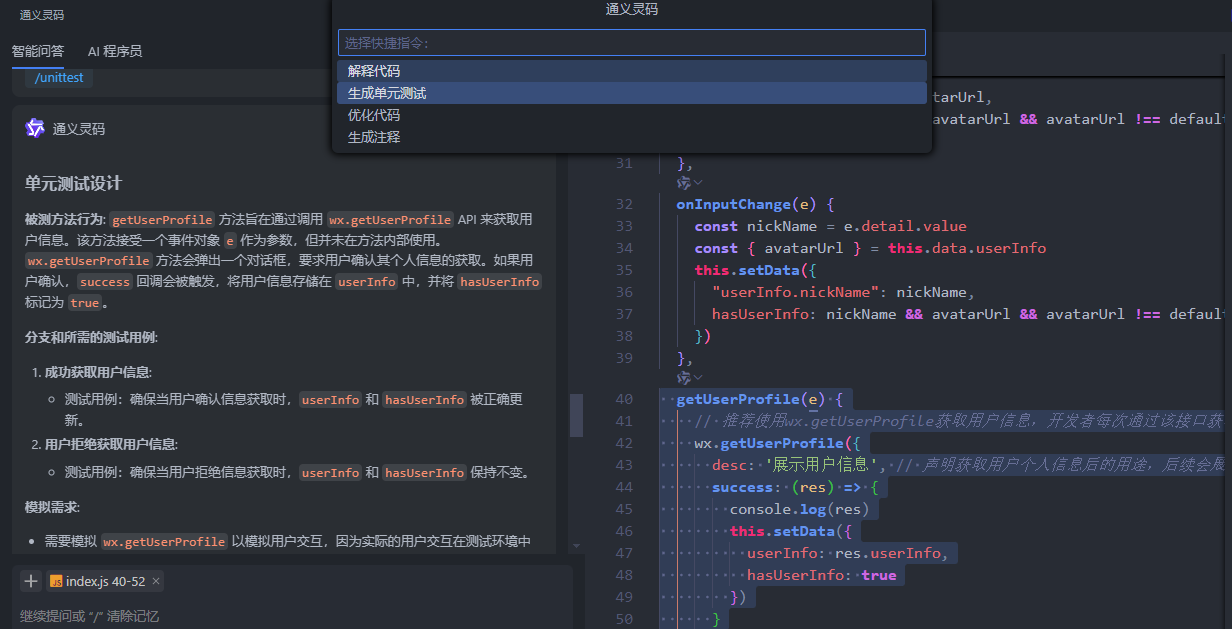Screen dimensions: 1232x629
Task: Click 通义灵码 panel title at top left
Action: click(x=42, y=15)
